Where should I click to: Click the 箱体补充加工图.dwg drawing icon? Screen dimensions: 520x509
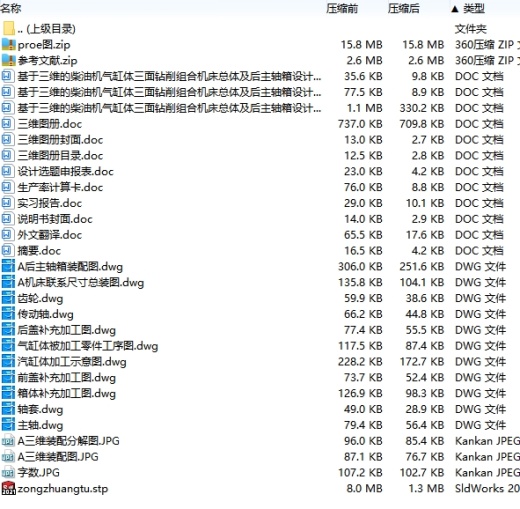click(x=8, y=393)
